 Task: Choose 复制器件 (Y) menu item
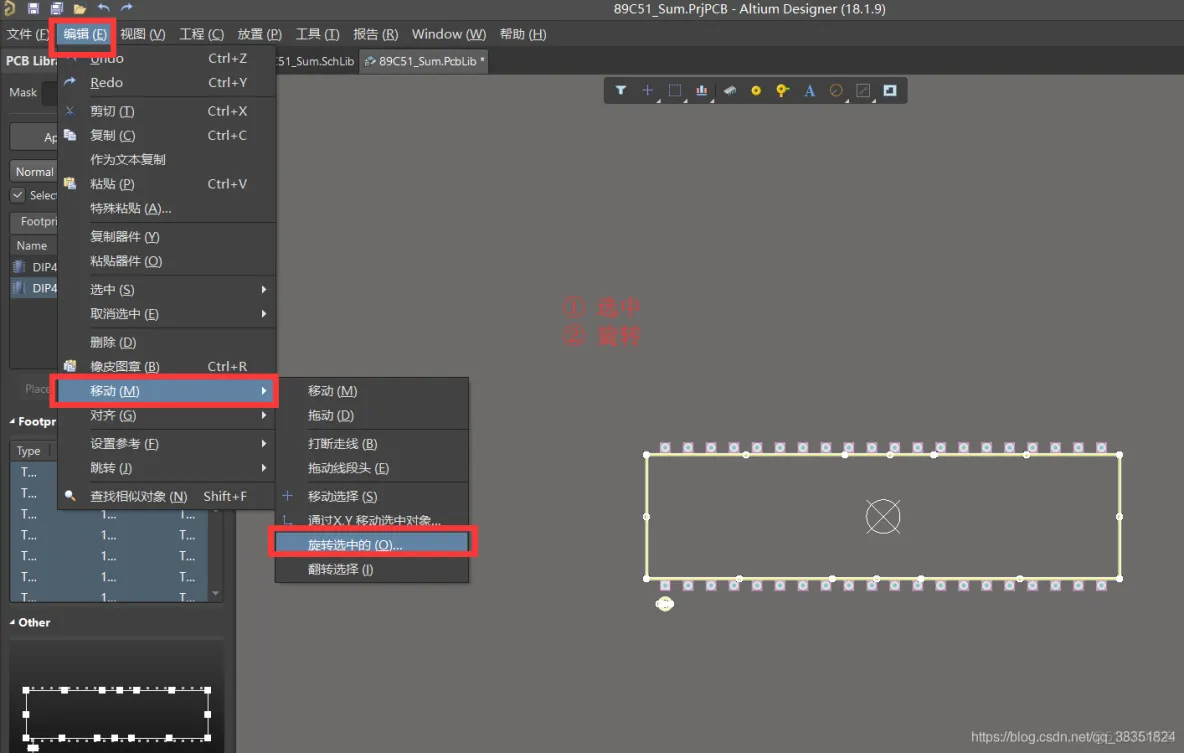pos(166,236)
